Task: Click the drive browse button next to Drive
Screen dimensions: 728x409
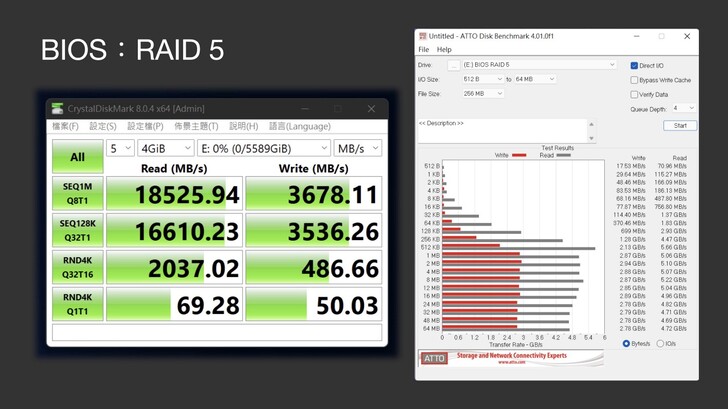Action: point(454,65)
